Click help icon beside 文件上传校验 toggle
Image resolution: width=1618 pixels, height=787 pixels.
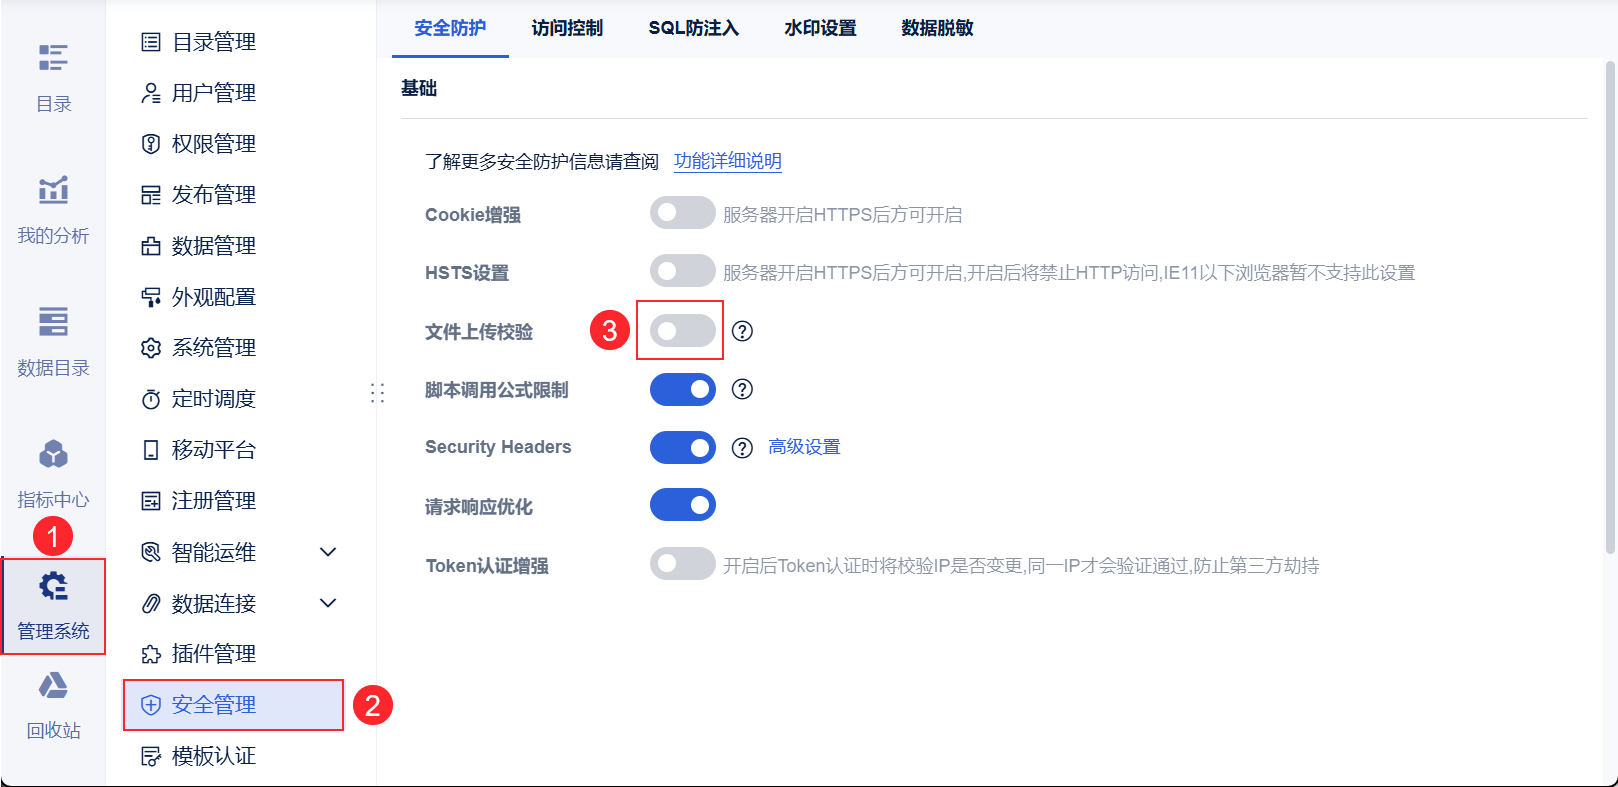(742, 331)
